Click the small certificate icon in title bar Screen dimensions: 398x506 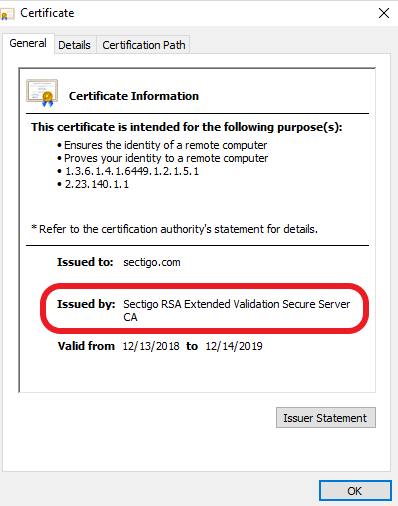(7, 14)
